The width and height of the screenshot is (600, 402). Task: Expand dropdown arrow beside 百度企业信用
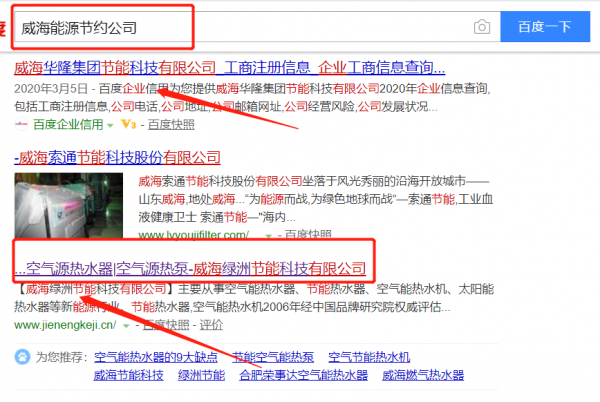point(110,125)
